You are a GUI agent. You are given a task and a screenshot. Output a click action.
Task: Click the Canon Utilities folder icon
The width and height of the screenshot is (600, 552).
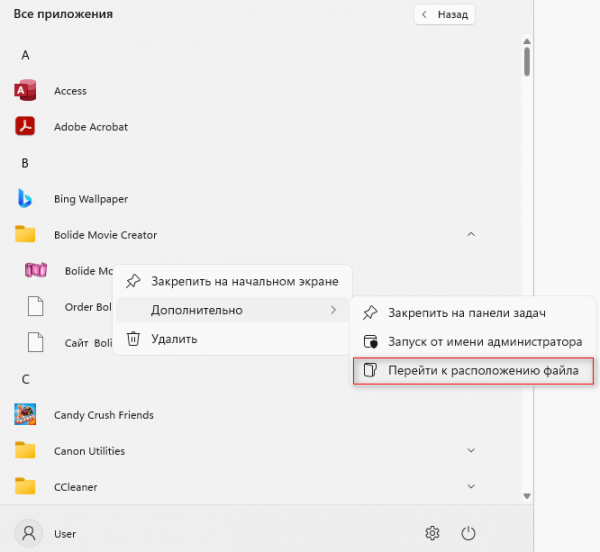25,450
